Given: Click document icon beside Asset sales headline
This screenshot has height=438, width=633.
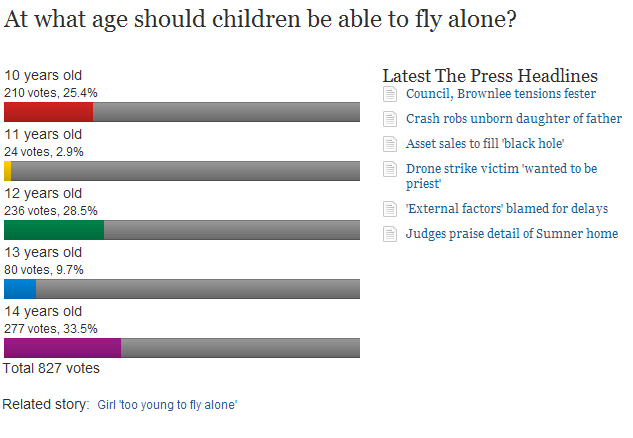Looking at the screenshot, I should [x=390, y=144].
